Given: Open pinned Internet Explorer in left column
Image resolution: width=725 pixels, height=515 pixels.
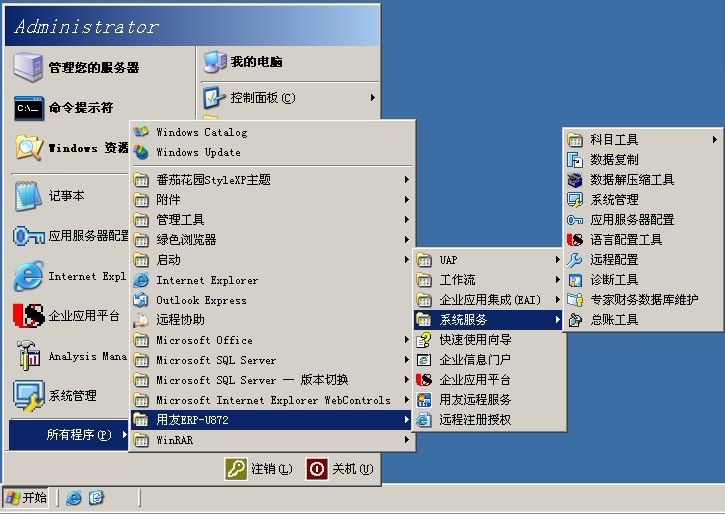Looking at the screenshot, I should (x=69, y=276).
